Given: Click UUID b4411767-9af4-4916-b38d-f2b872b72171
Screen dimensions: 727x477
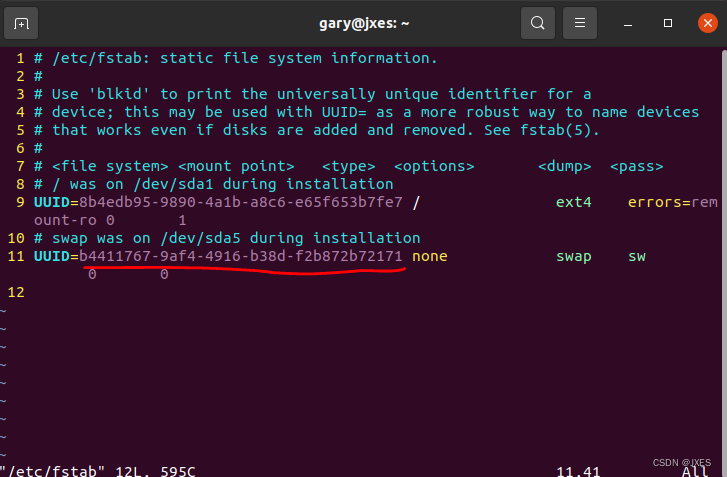Looking at the screenshot, I should point(241,256).
